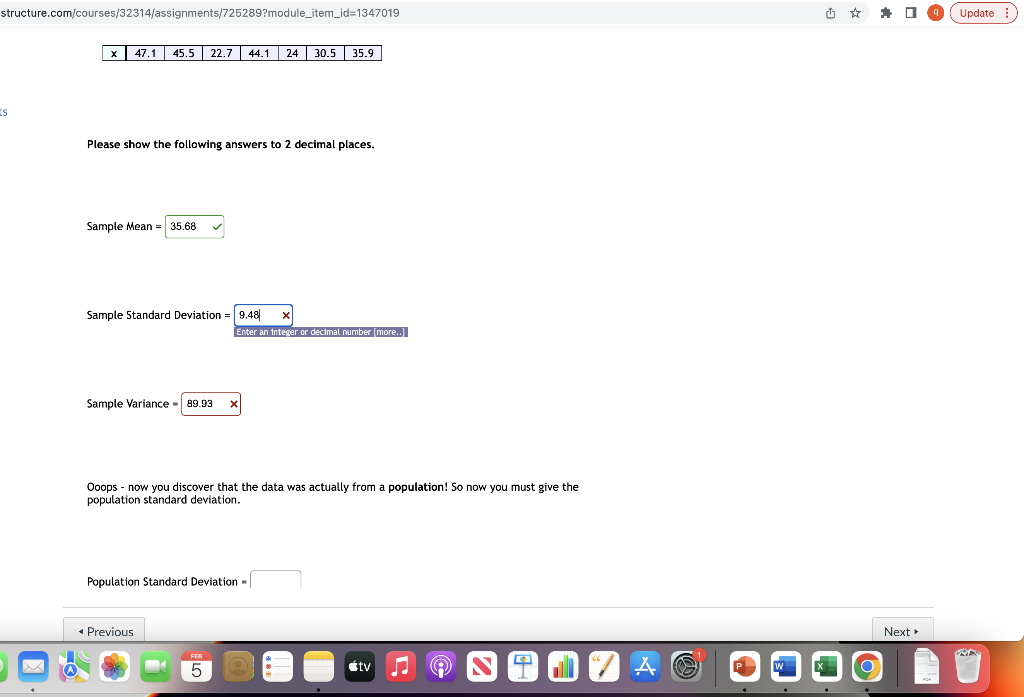This screenshot has width=1024, height=697.
Task: Open the Chrome extensions puzzle icon
Action: [x=886, y=13]
